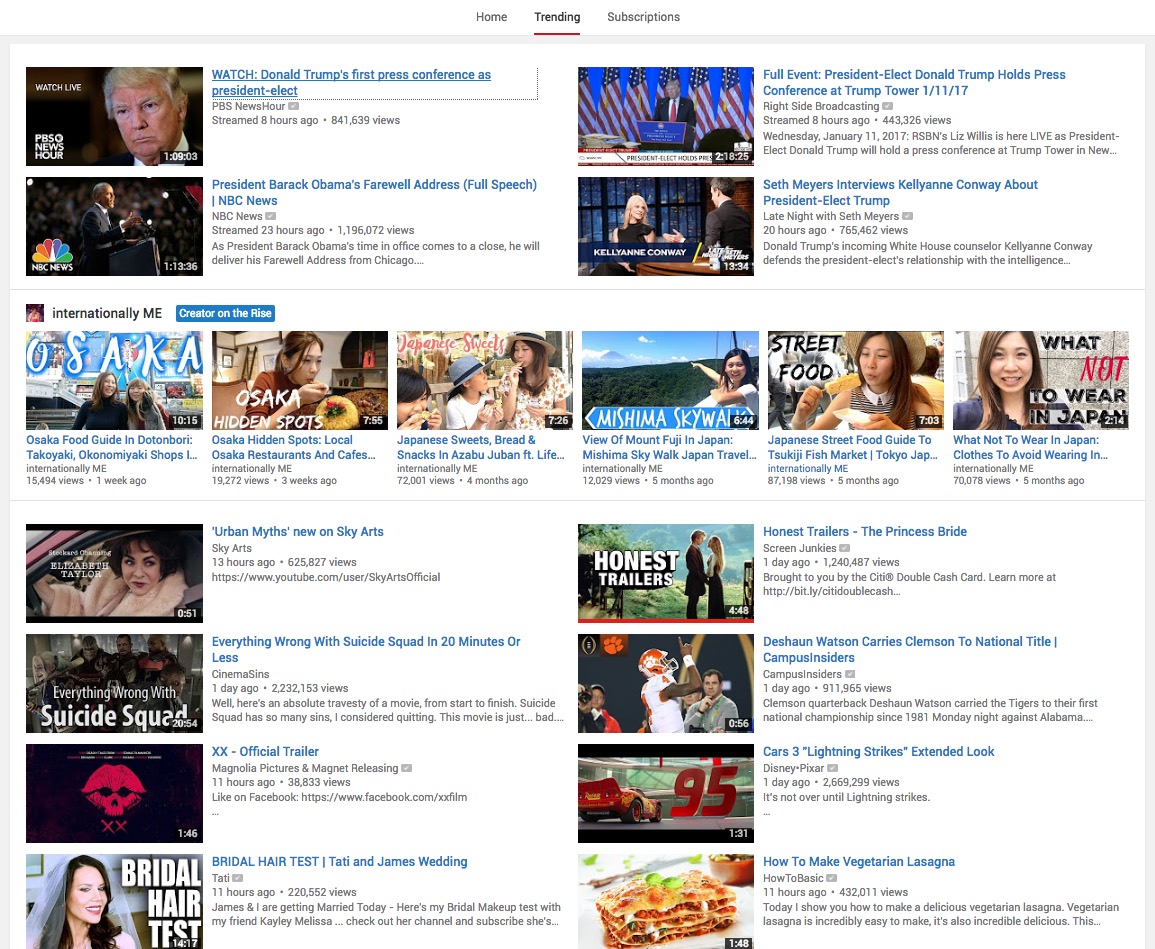Click verified badge next to Screen Junkies
This screenshot has height=949, width=1155.
845,548
